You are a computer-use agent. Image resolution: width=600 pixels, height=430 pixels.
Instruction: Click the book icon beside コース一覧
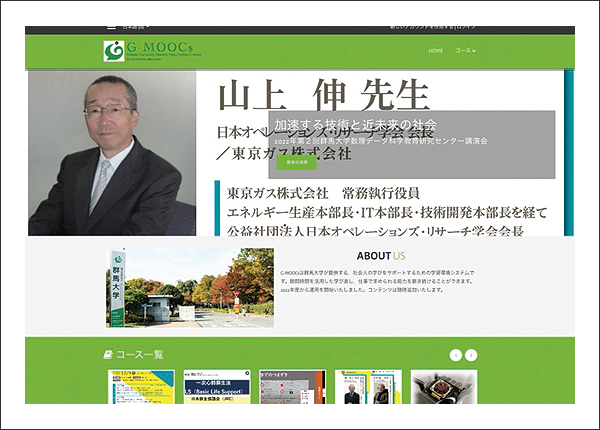click(108, 355)
